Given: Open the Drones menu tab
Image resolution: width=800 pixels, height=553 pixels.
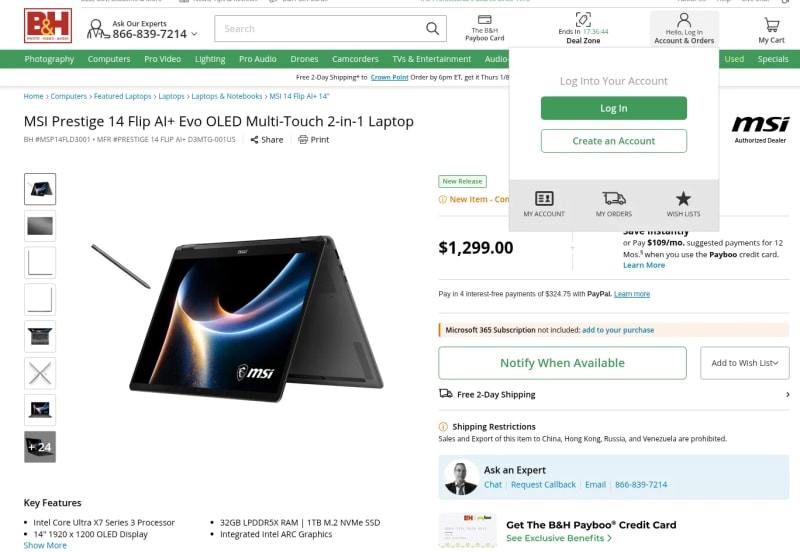Looking at the screenshot, I should tap(304, 59).
